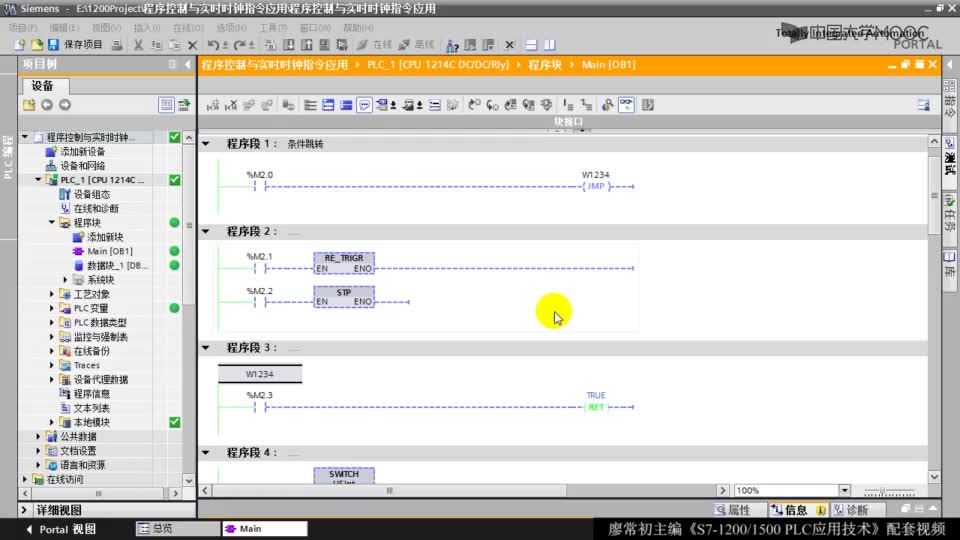This screenshot has height=540, width=960.
Task: Click the Go offline 离线 button
Action: tap(416, 45)
